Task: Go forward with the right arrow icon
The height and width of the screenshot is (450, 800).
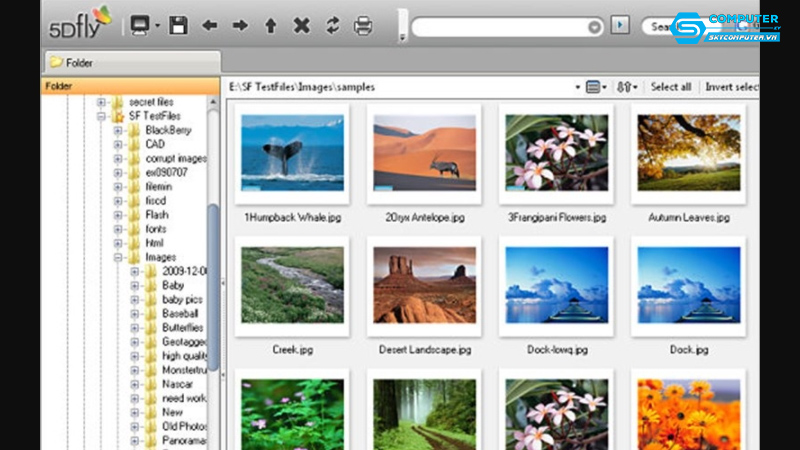Action: tap(240, 25)
